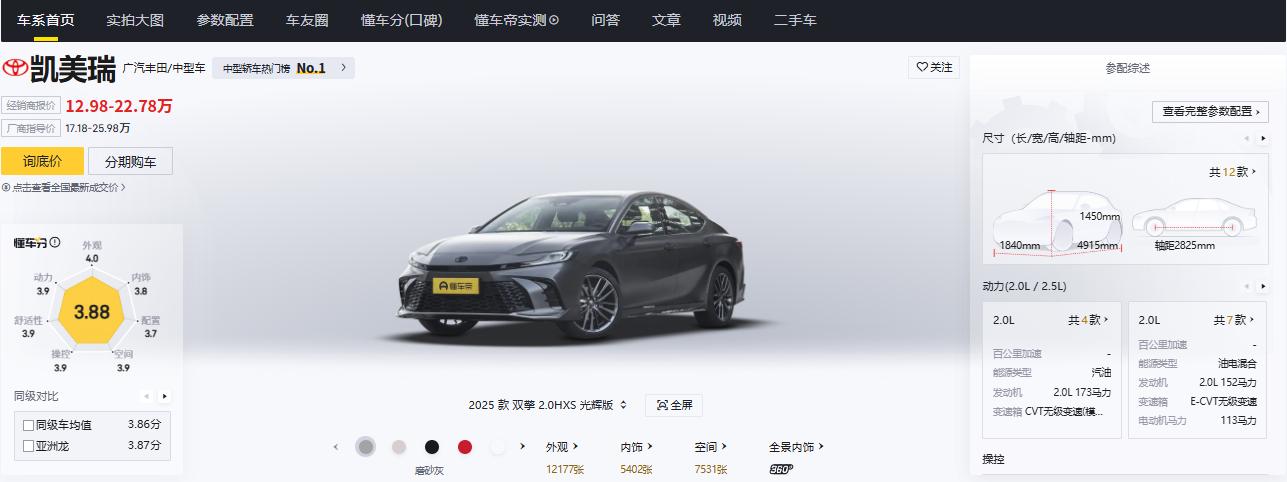The height and width of the screenshot is (482, 1287).
Task: Click the 懂车分 info circle icon
Action: [x=55, y=242]
